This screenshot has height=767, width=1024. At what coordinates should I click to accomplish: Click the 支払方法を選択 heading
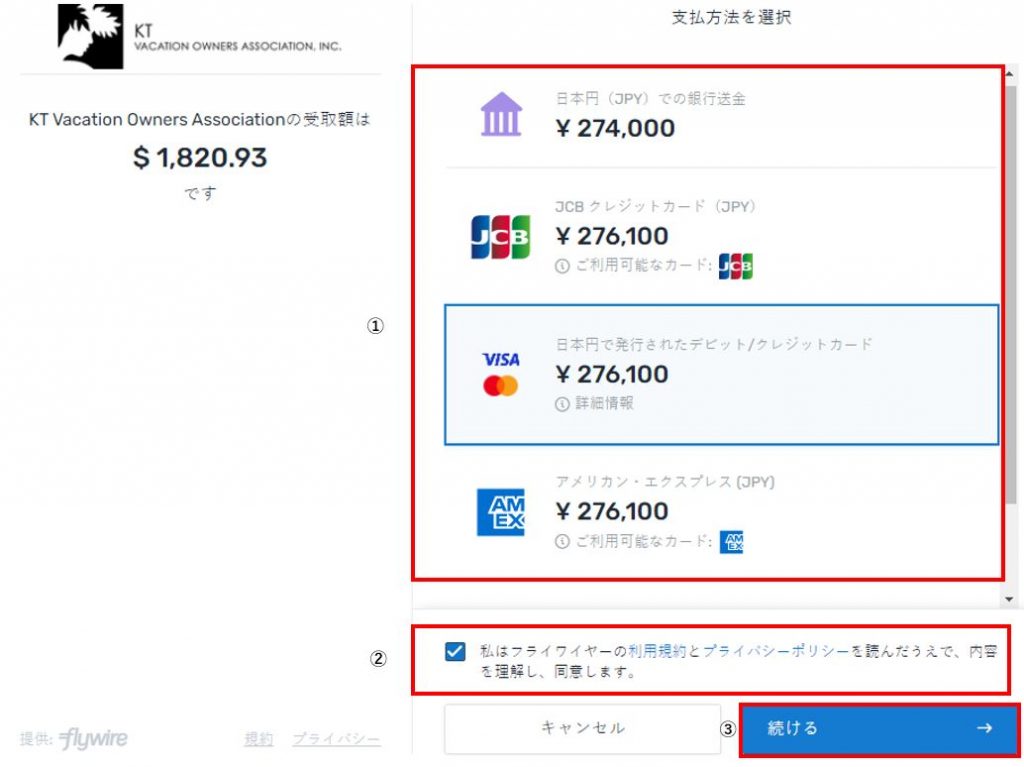pyautogui.click(x=731, y=18)
